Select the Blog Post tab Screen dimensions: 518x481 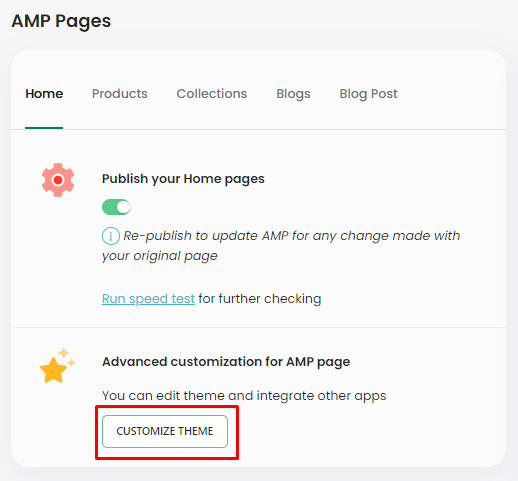pyautogui.click(x=368, y=94)
